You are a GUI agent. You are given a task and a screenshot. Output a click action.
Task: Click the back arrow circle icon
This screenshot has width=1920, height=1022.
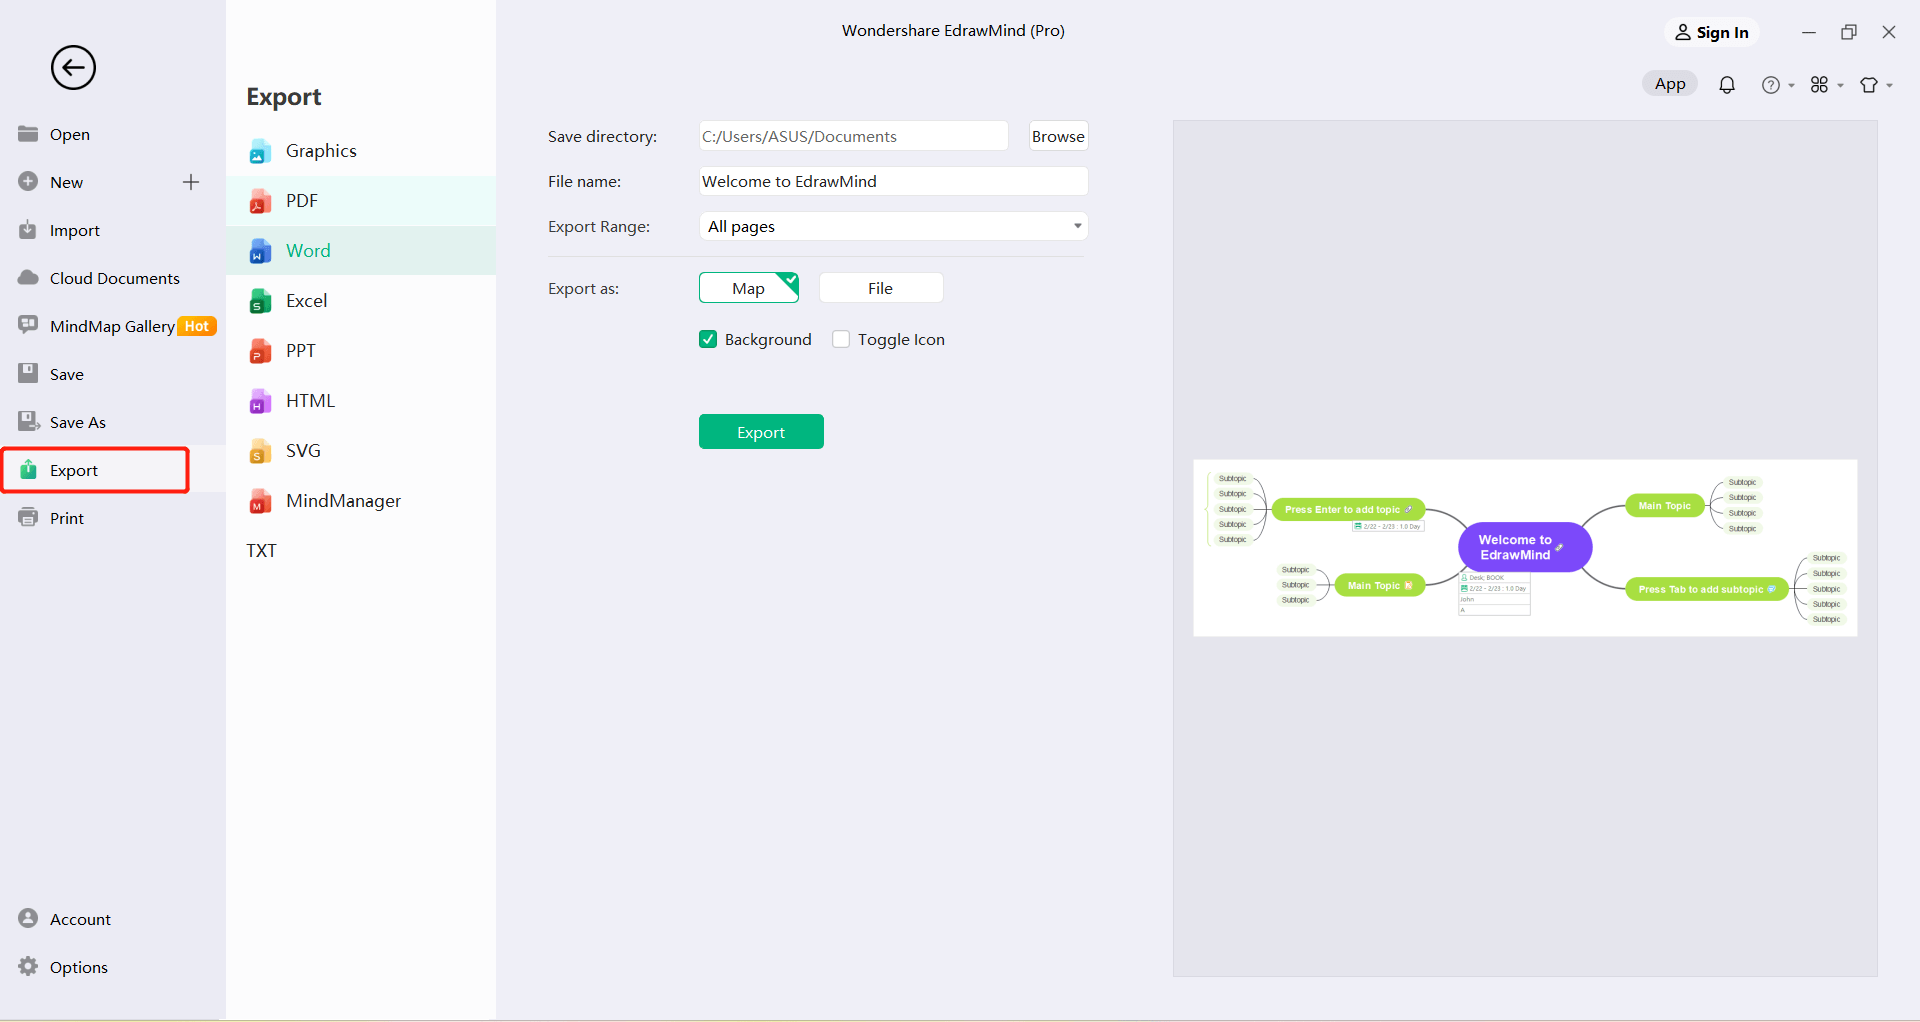pos(73,68)
